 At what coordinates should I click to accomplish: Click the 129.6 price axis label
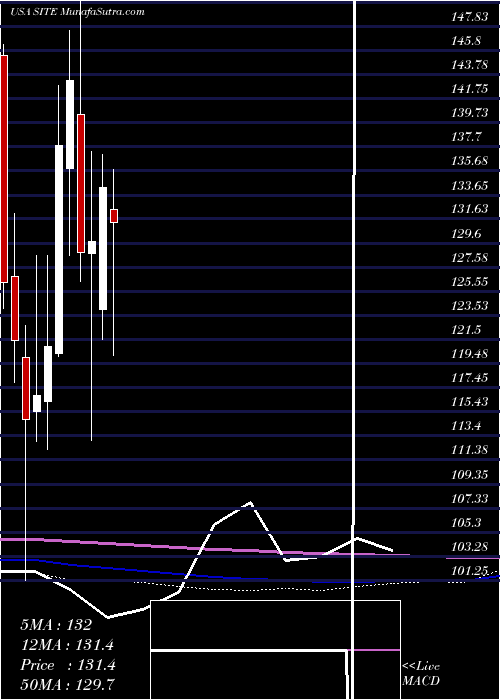click(x=466, y=233)
